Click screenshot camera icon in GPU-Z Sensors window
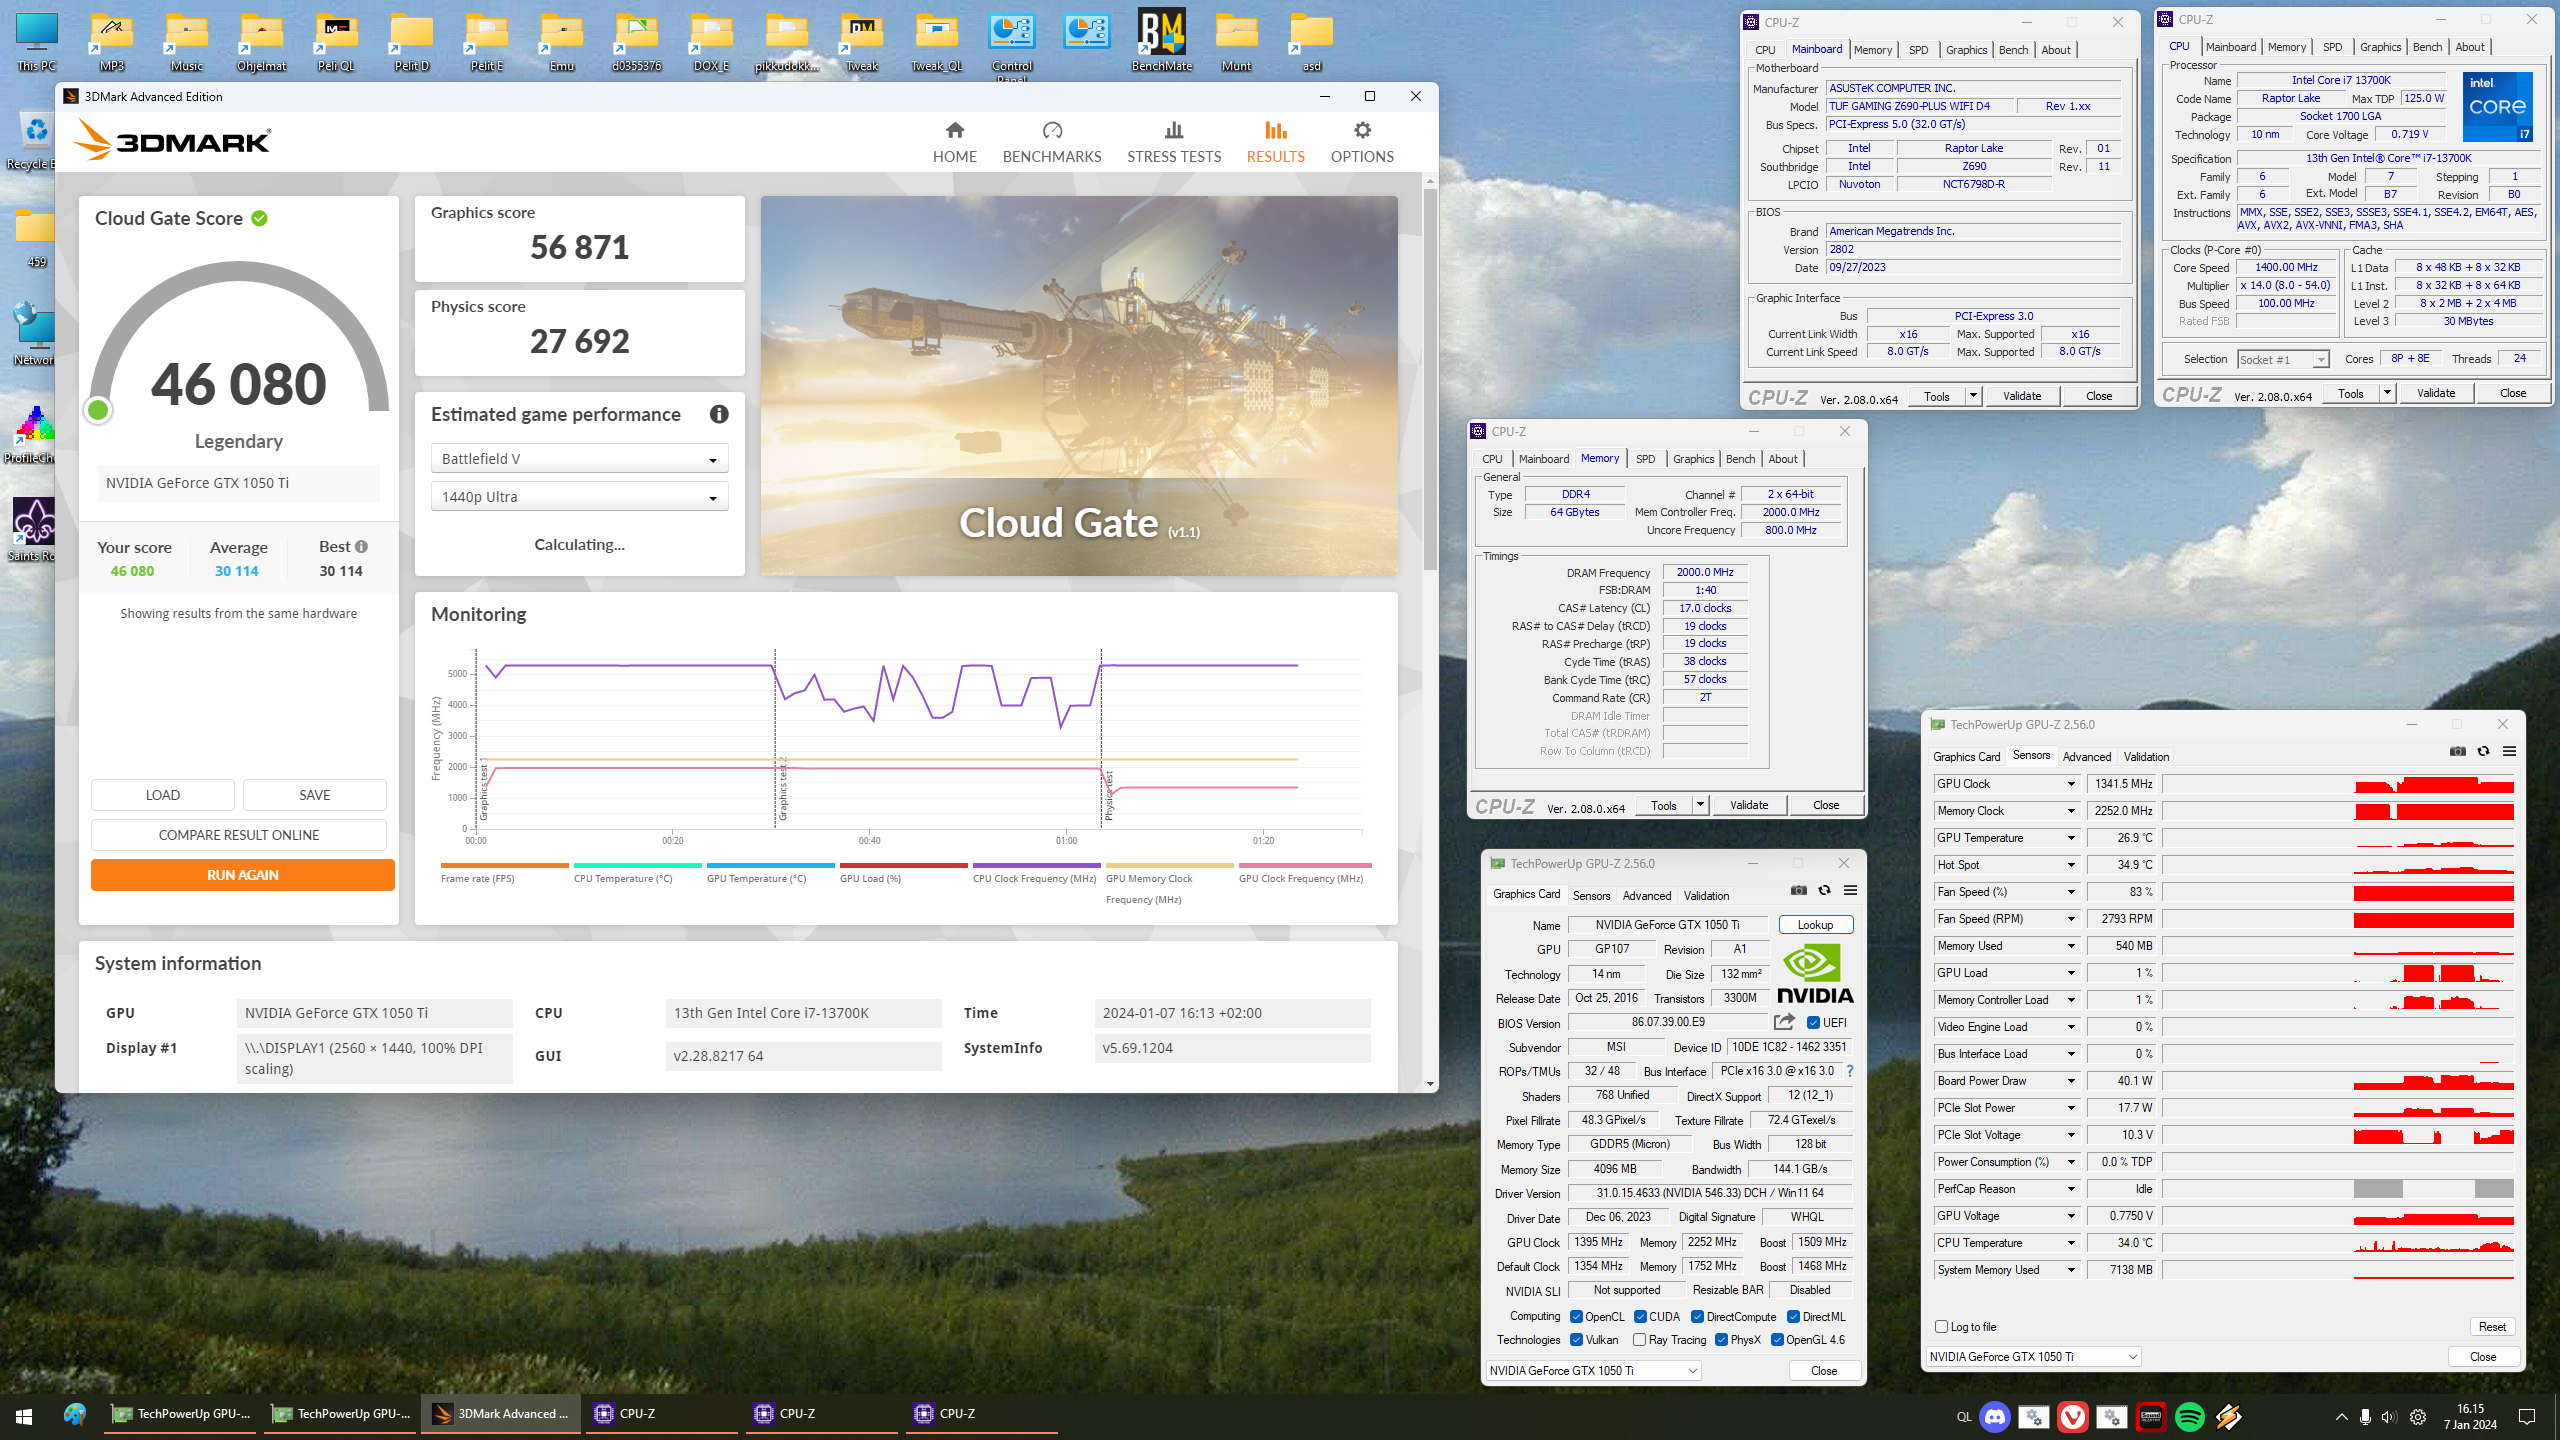 2458,752
